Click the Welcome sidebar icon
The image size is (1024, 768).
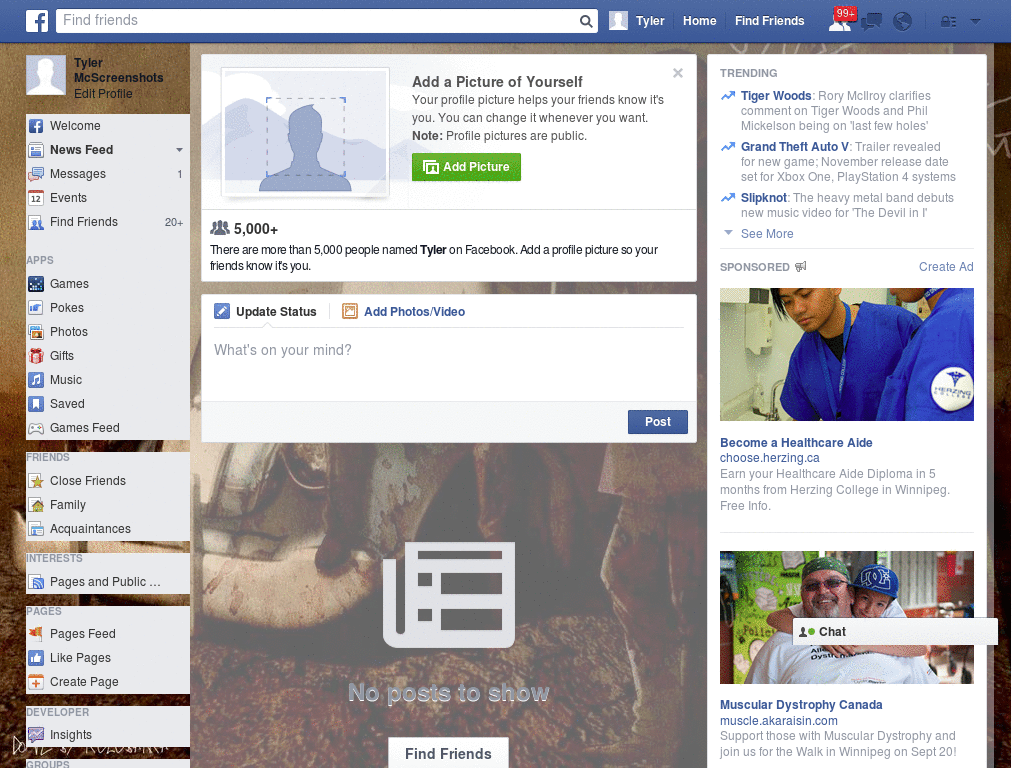coord(36,126)
